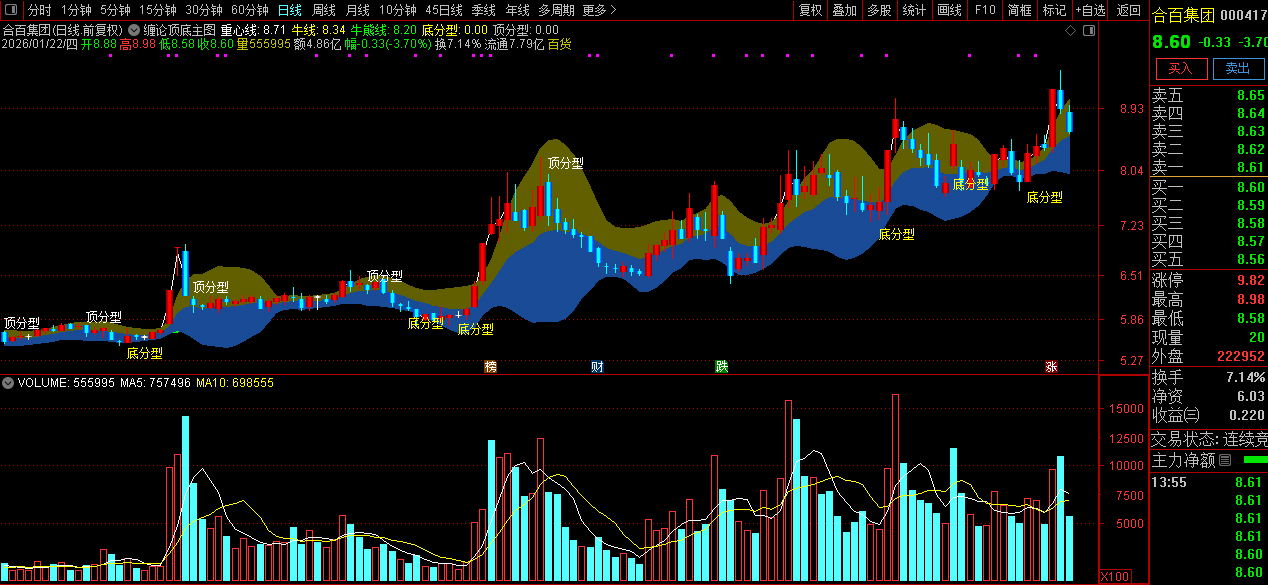Image resolution: width=1268 pixels, height=585 pixels.
Task: Open F10 company information
Action: [985, 10]
